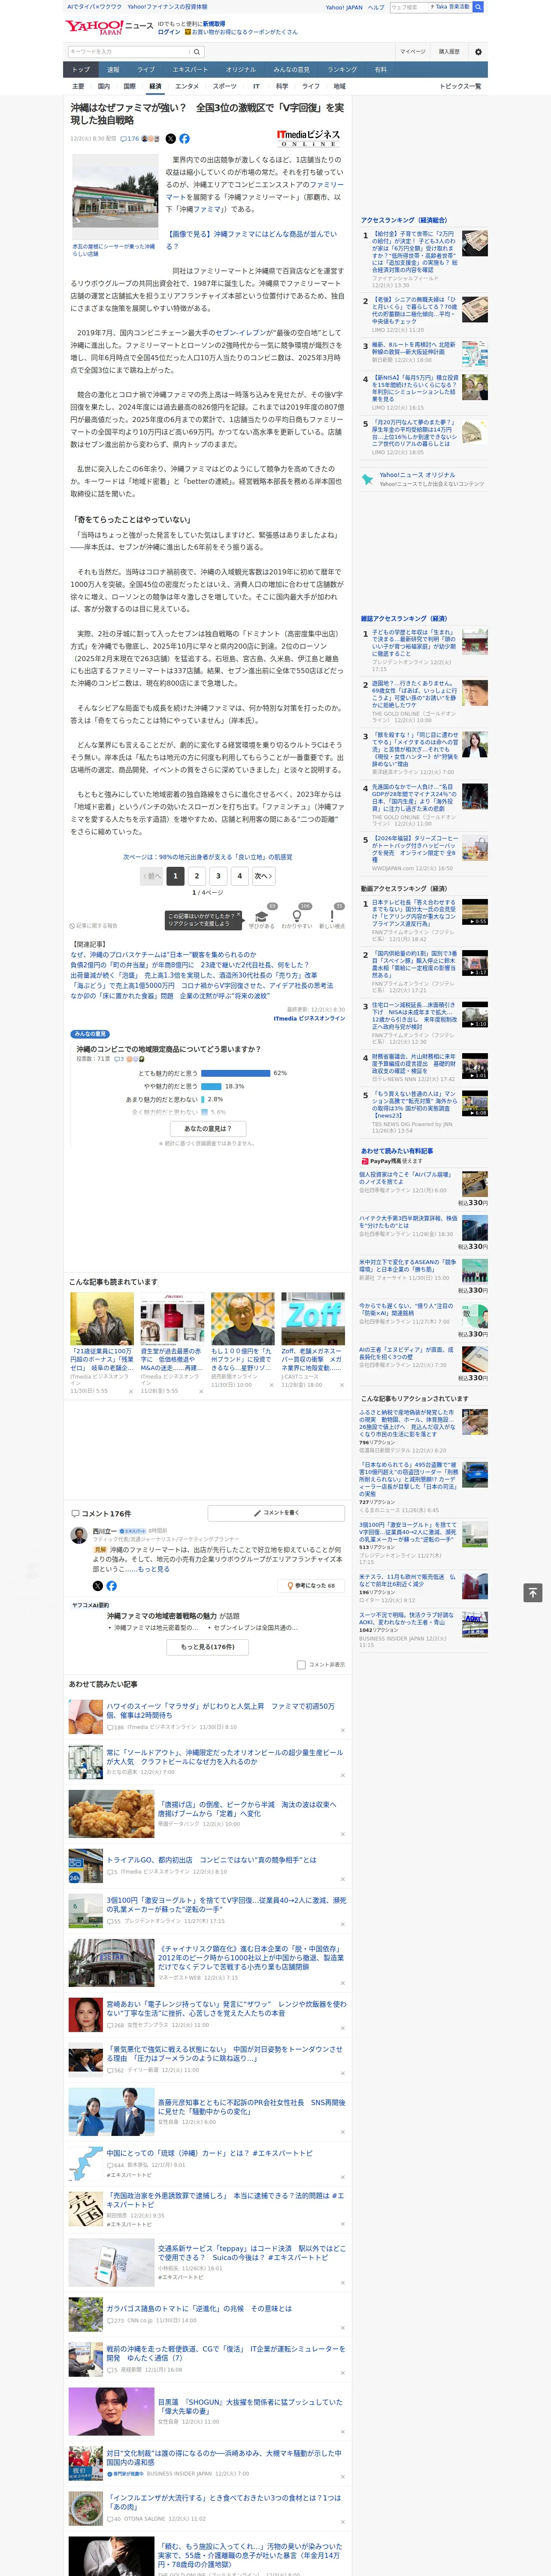
Task: Dismiss the ハワイのスイーツ マラサダ recommendation
Action: [x=342, y=1730]
